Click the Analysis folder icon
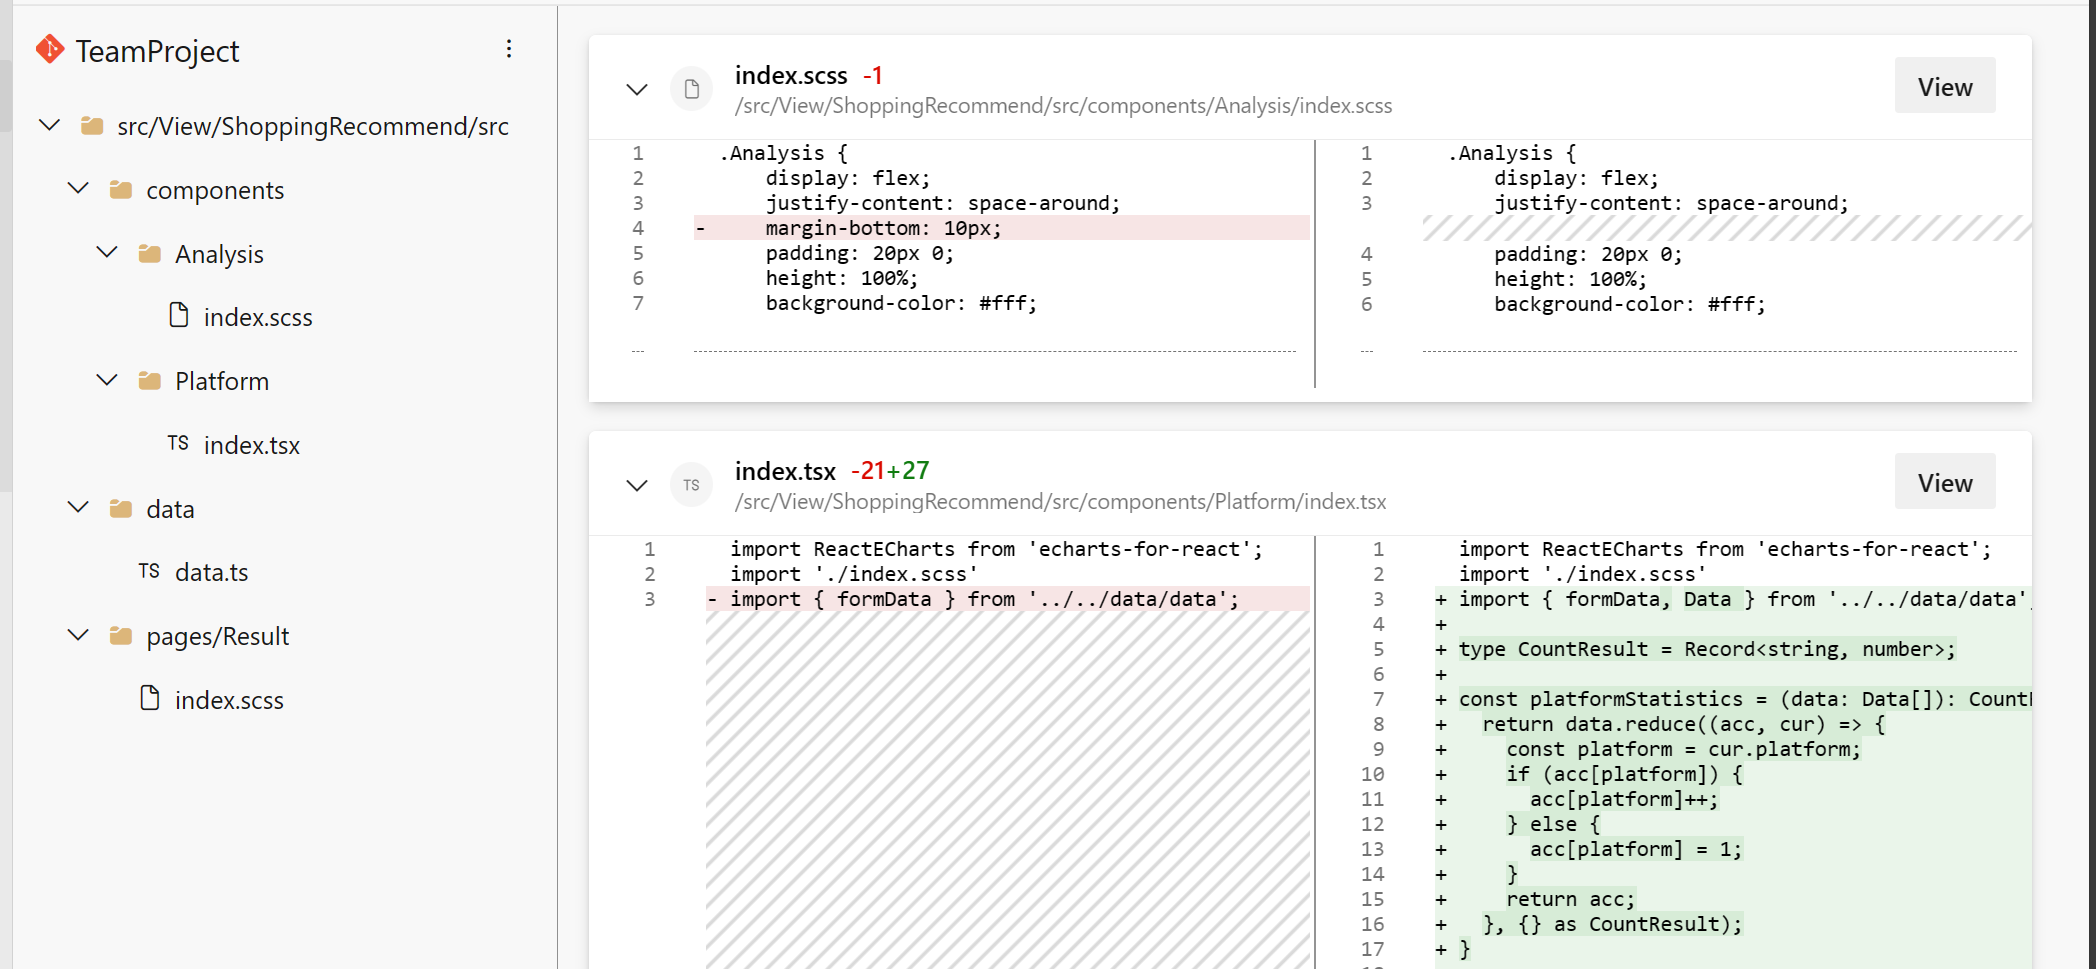This screenshot has height=969, width=2096. [x=150, y=254]
